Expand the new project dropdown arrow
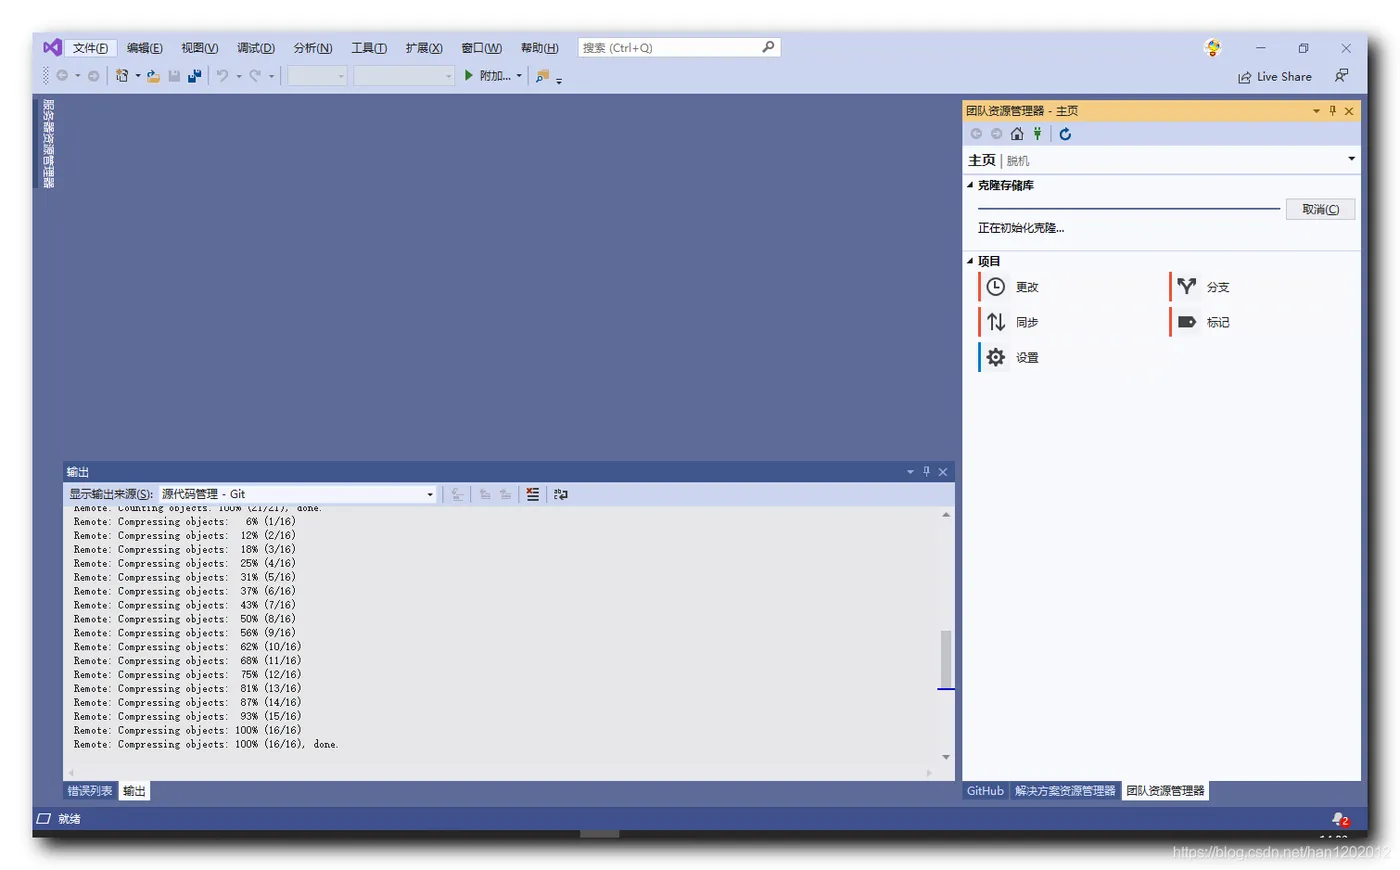Screen dimensions: 1400x870 137,76
